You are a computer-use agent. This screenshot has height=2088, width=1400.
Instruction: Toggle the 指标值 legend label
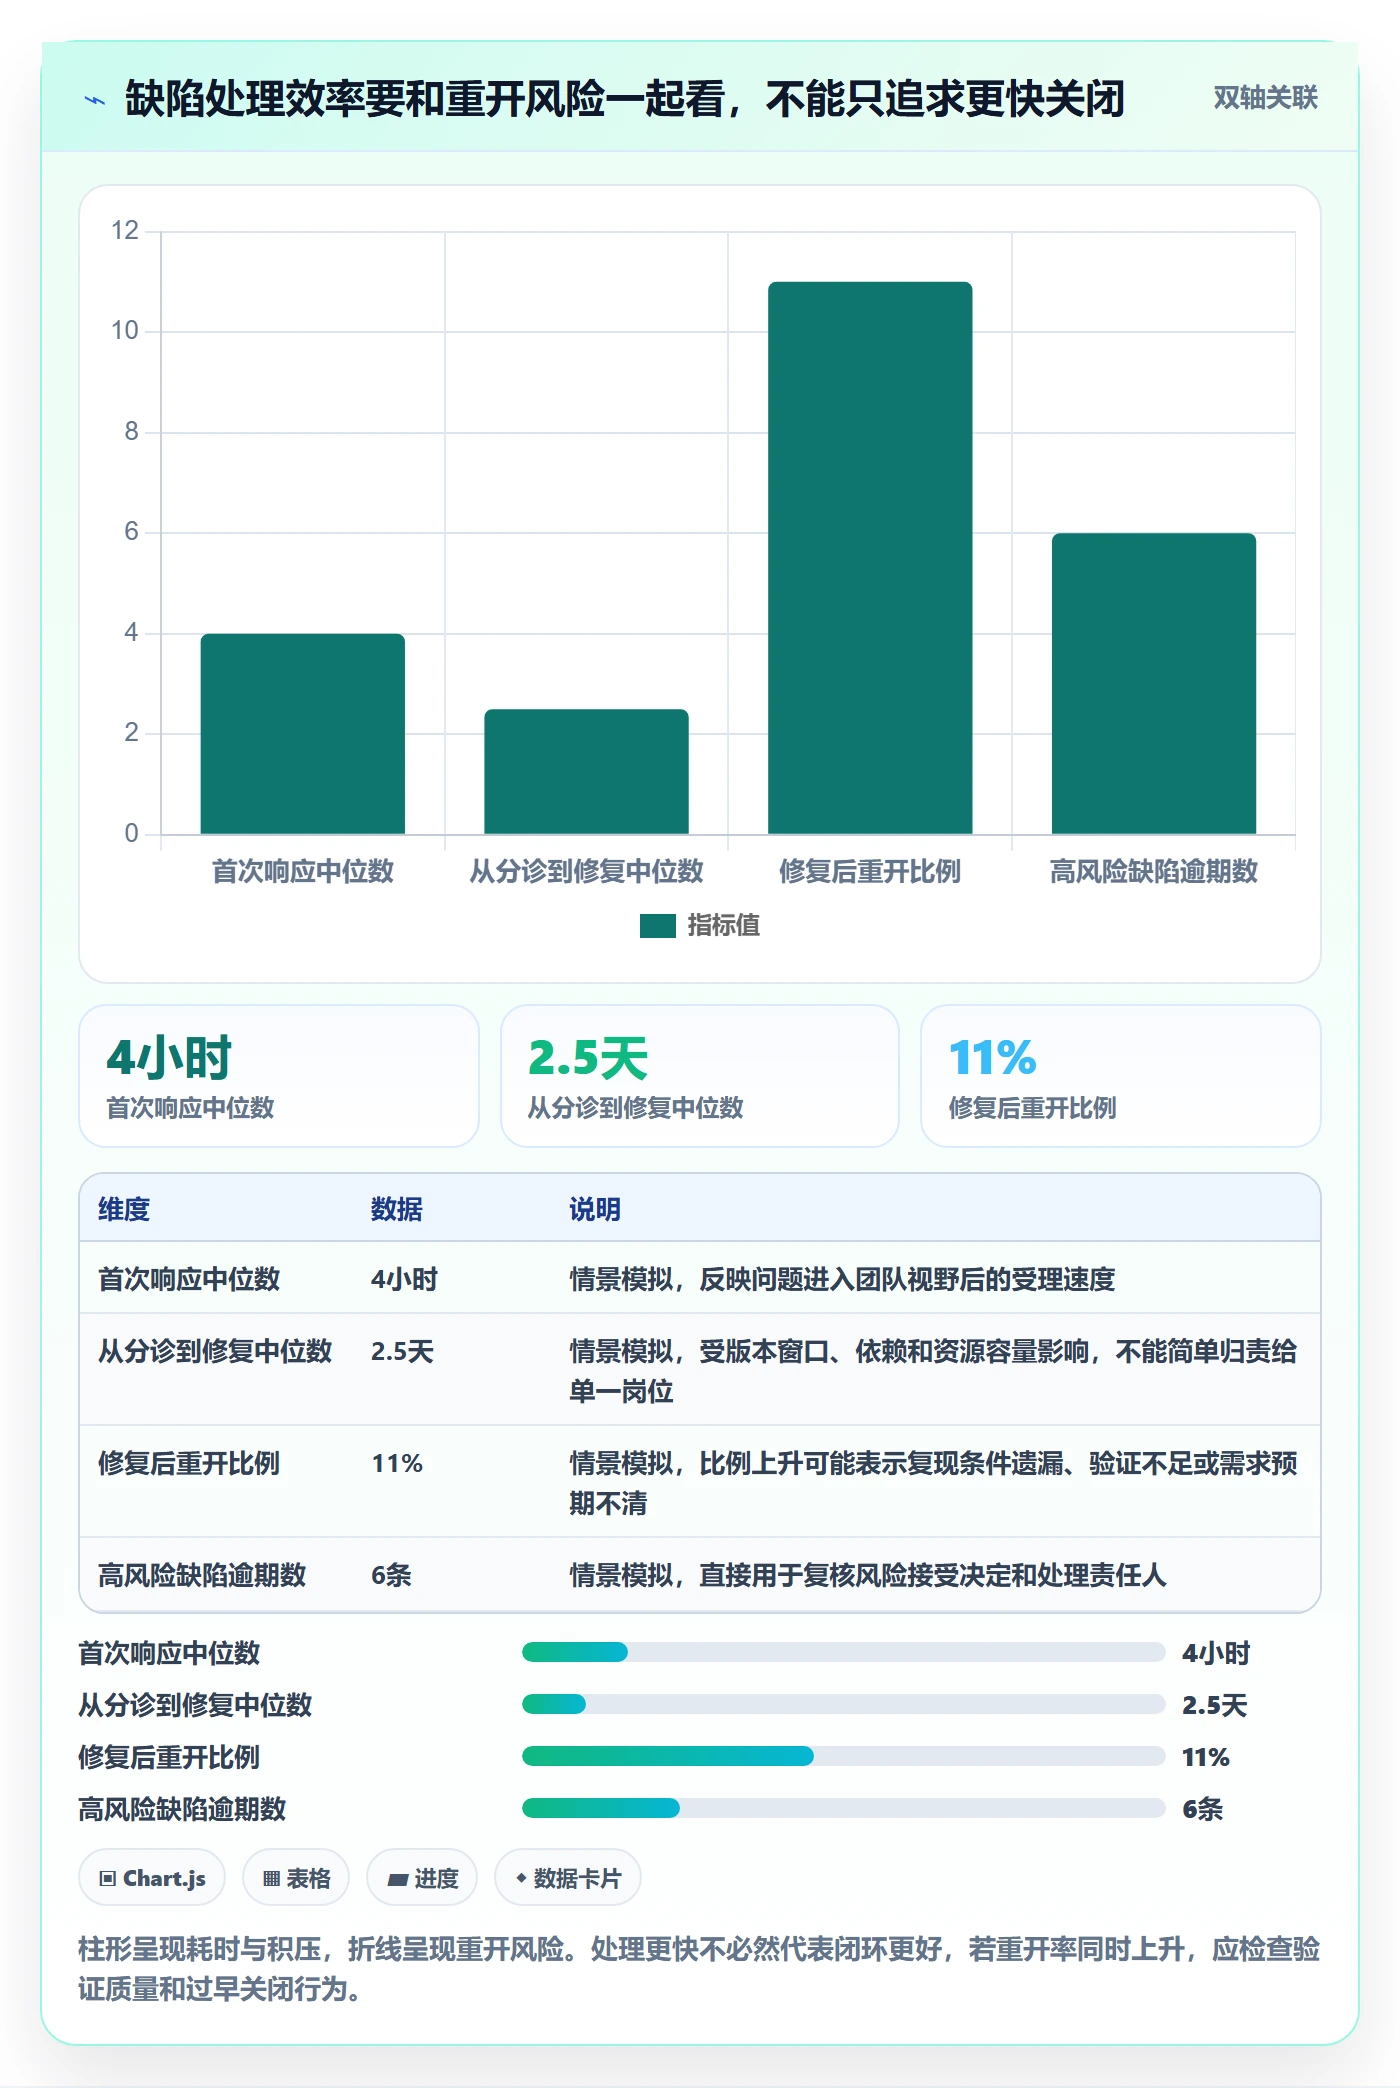[724, 926]
